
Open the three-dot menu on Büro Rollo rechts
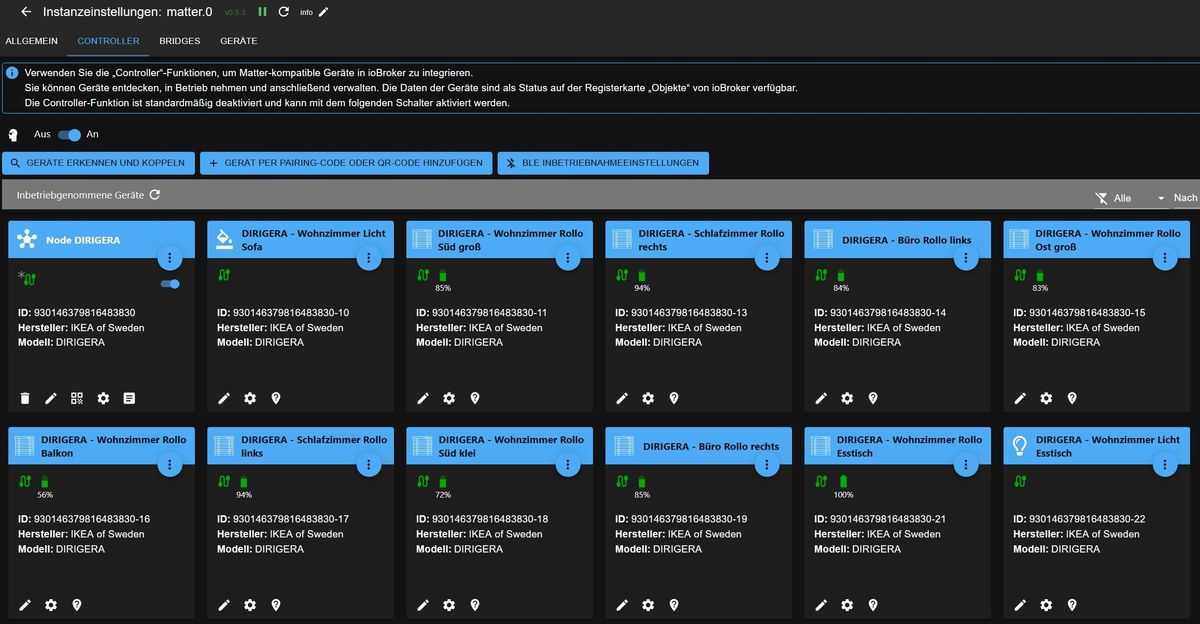point(767,465)
